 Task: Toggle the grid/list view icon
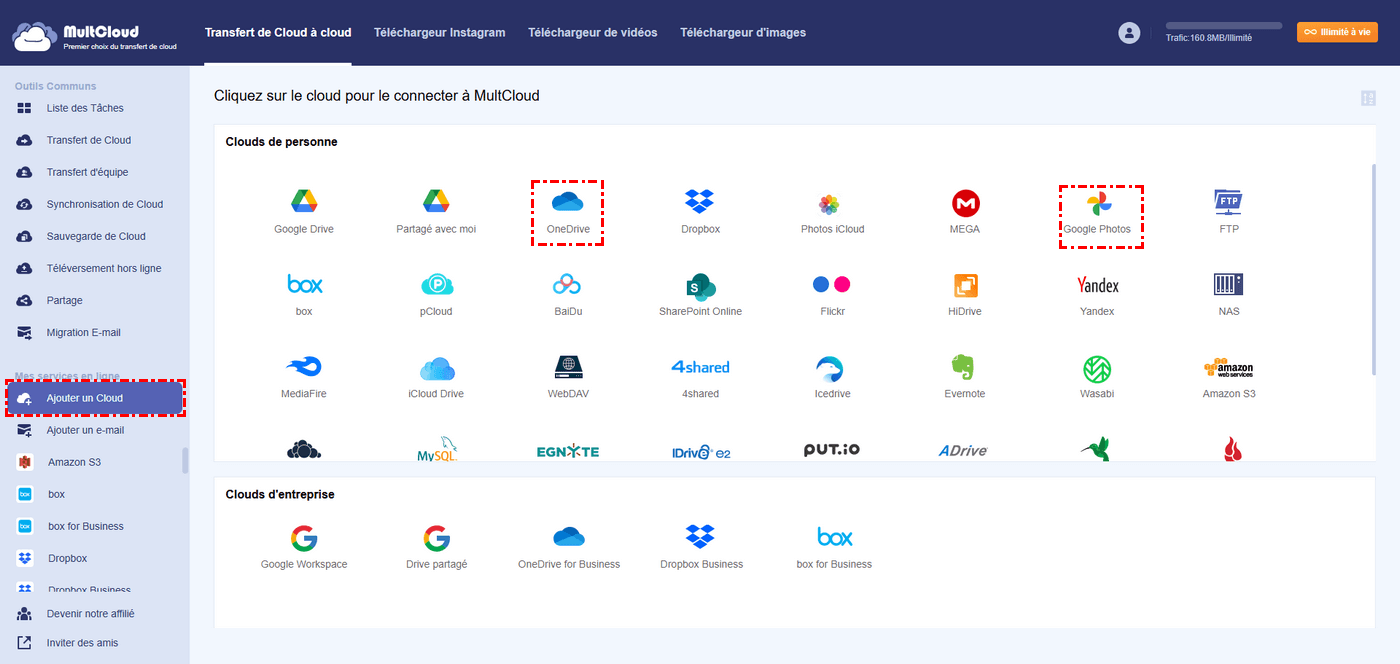1368,98
